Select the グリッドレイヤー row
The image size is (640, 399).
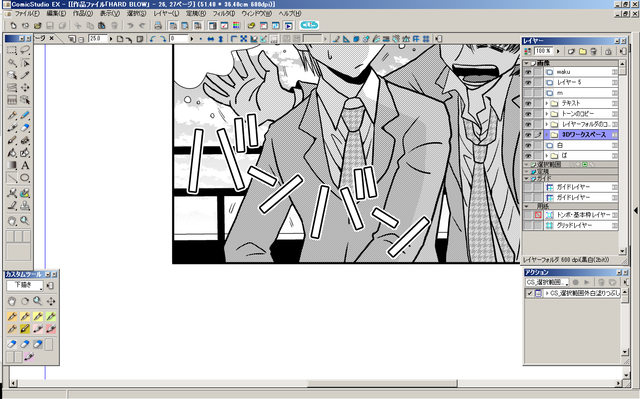pos(581,225)
